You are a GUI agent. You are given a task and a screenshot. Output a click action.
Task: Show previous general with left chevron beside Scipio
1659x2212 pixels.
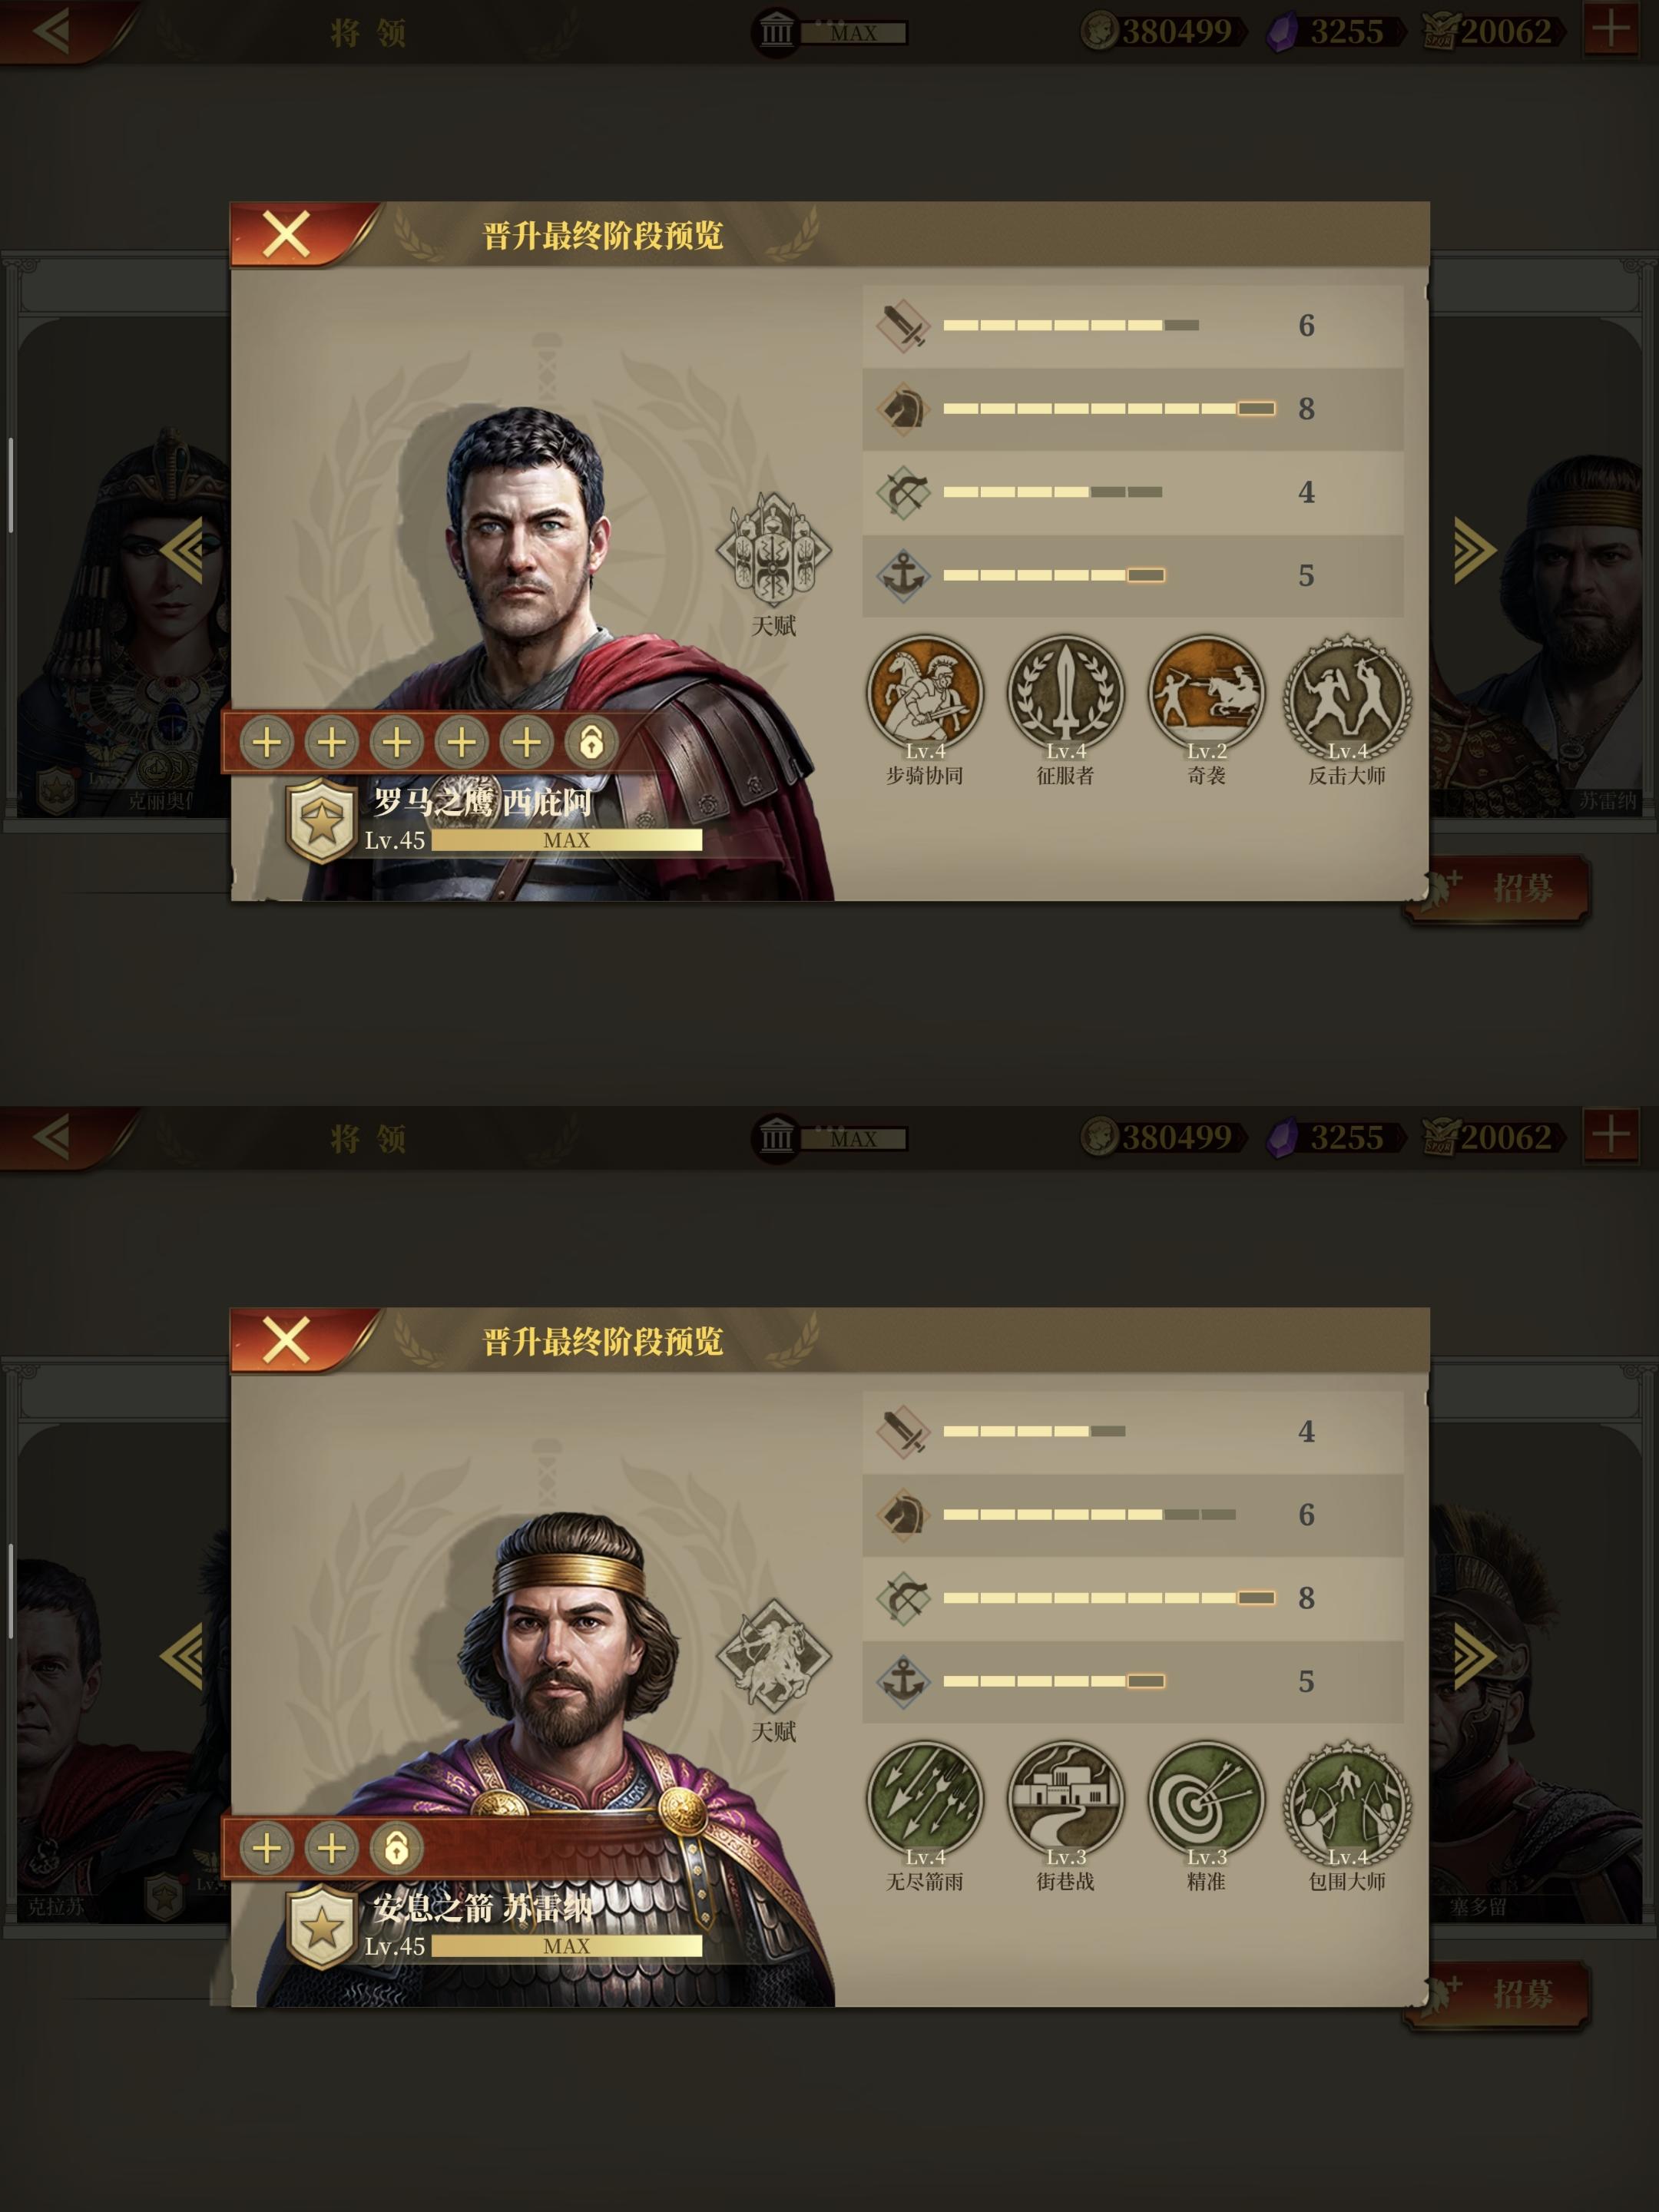(182, 549)
